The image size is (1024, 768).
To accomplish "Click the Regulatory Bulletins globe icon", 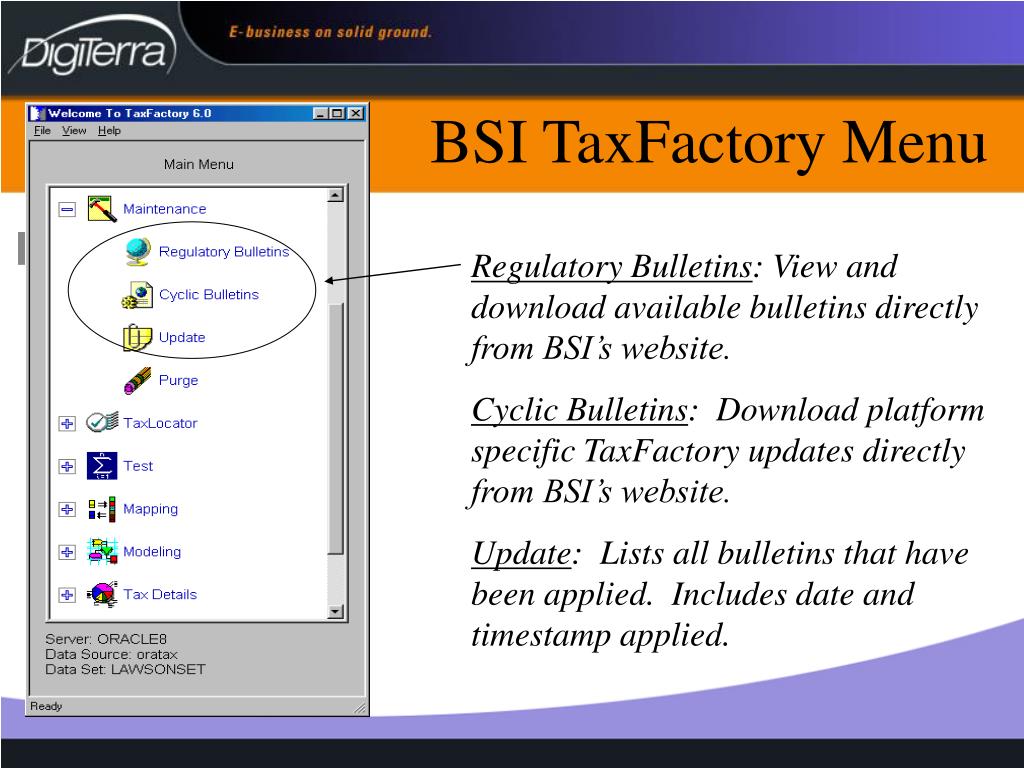I will coord(138,252).
